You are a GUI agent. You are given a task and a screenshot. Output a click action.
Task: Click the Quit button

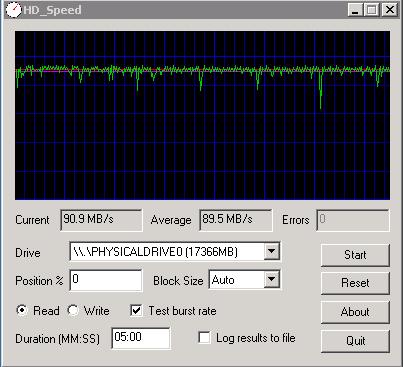[355, 341]
